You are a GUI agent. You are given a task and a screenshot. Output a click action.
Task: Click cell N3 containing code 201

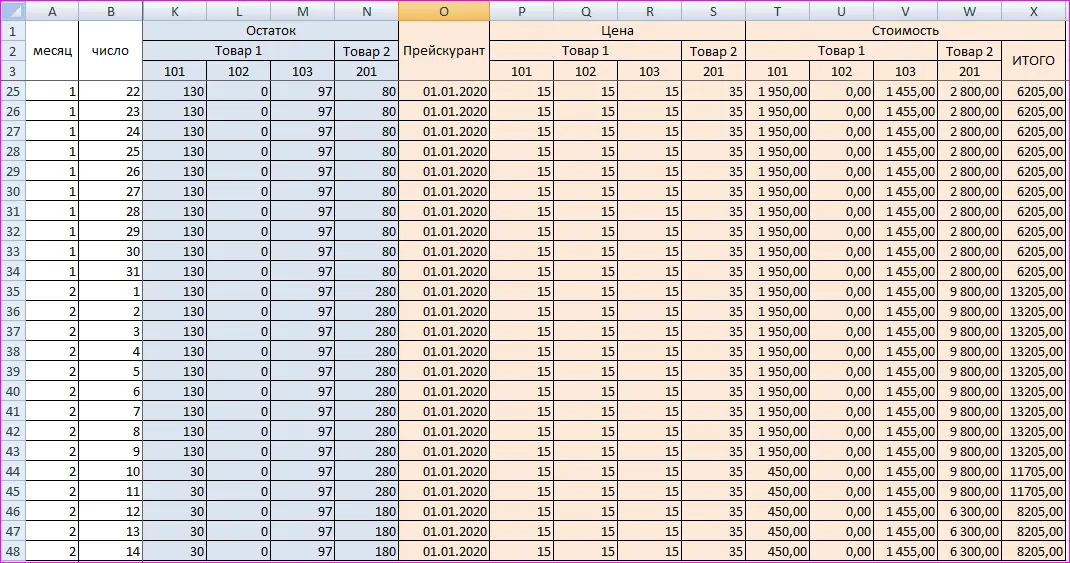point(366,71)
